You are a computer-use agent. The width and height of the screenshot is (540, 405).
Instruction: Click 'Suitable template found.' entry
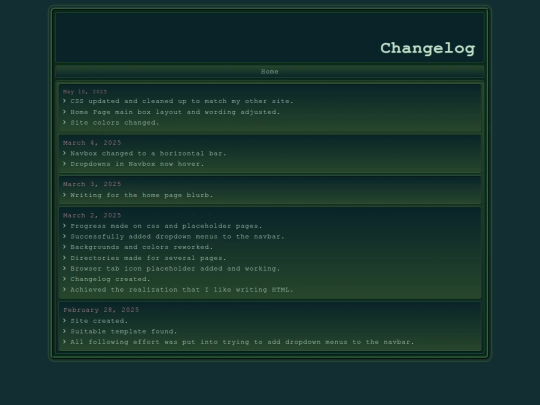(x=124, y=331)
